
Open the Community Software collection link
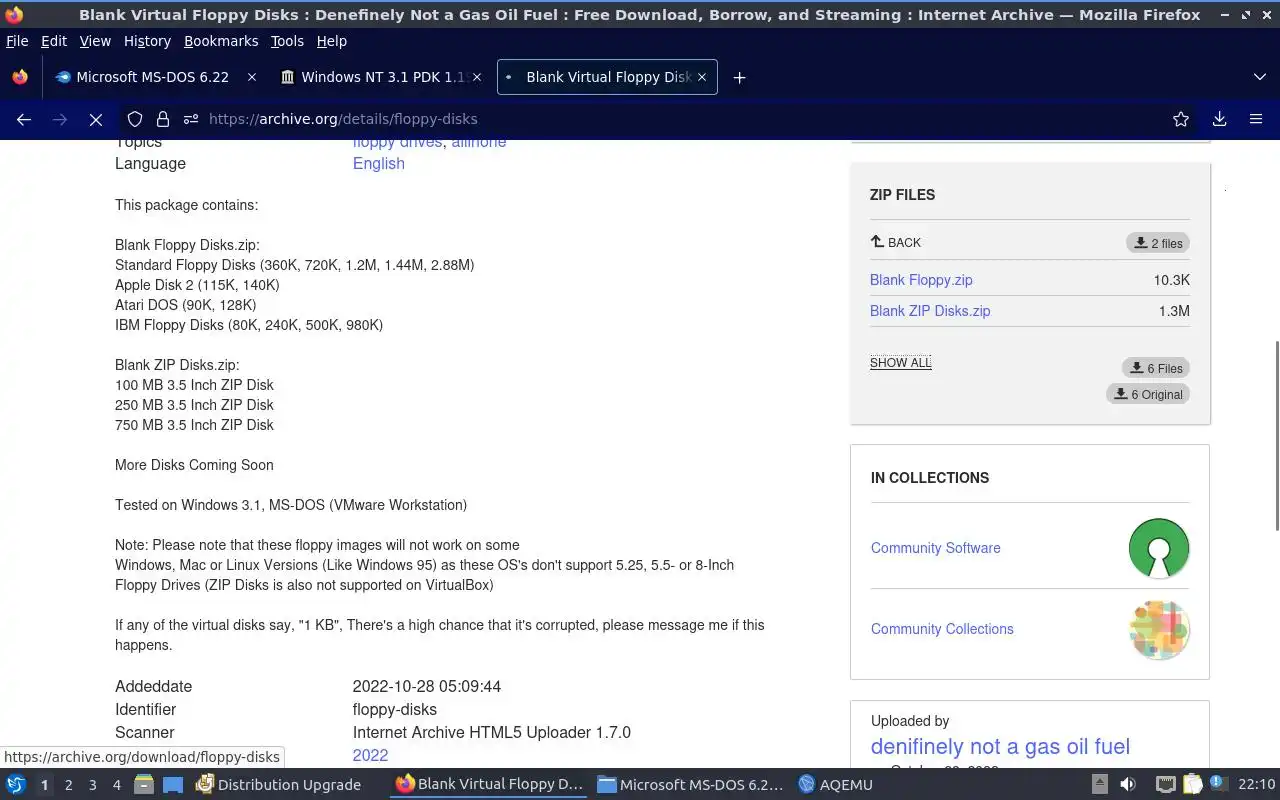tap(936, 548)
